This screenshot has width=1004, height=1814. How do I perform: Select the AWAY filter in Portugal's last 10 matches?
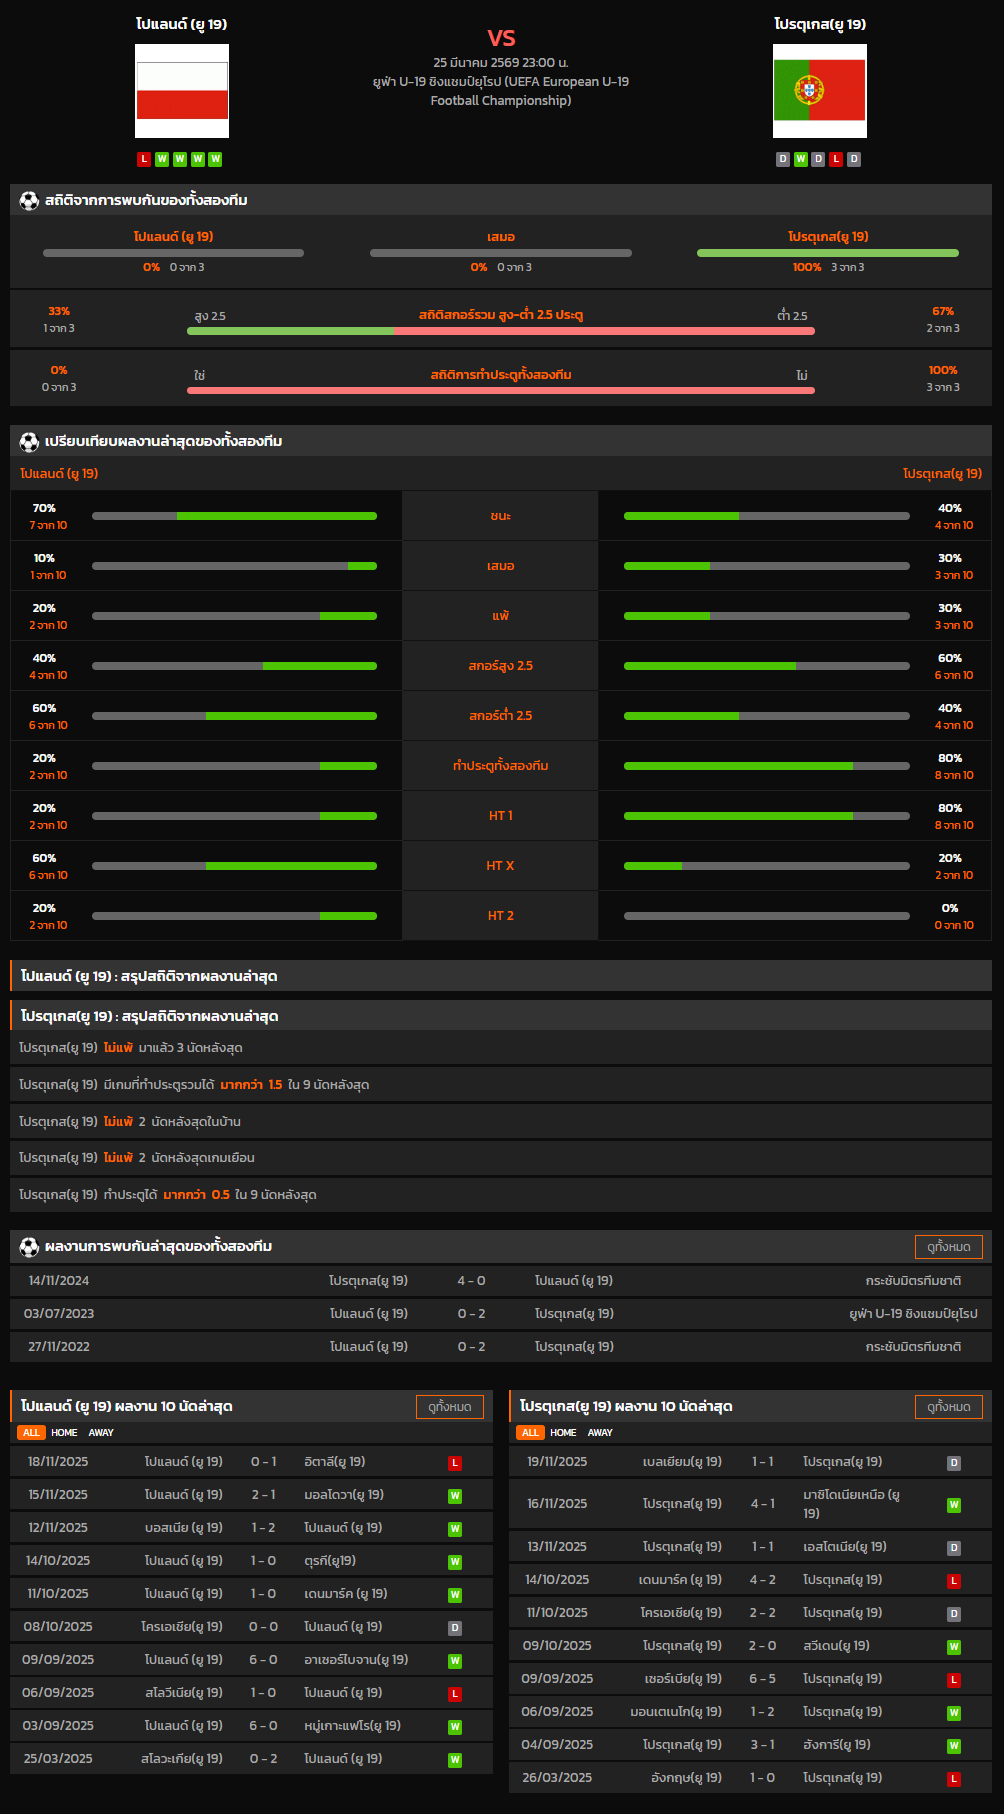pos(600,1433)
